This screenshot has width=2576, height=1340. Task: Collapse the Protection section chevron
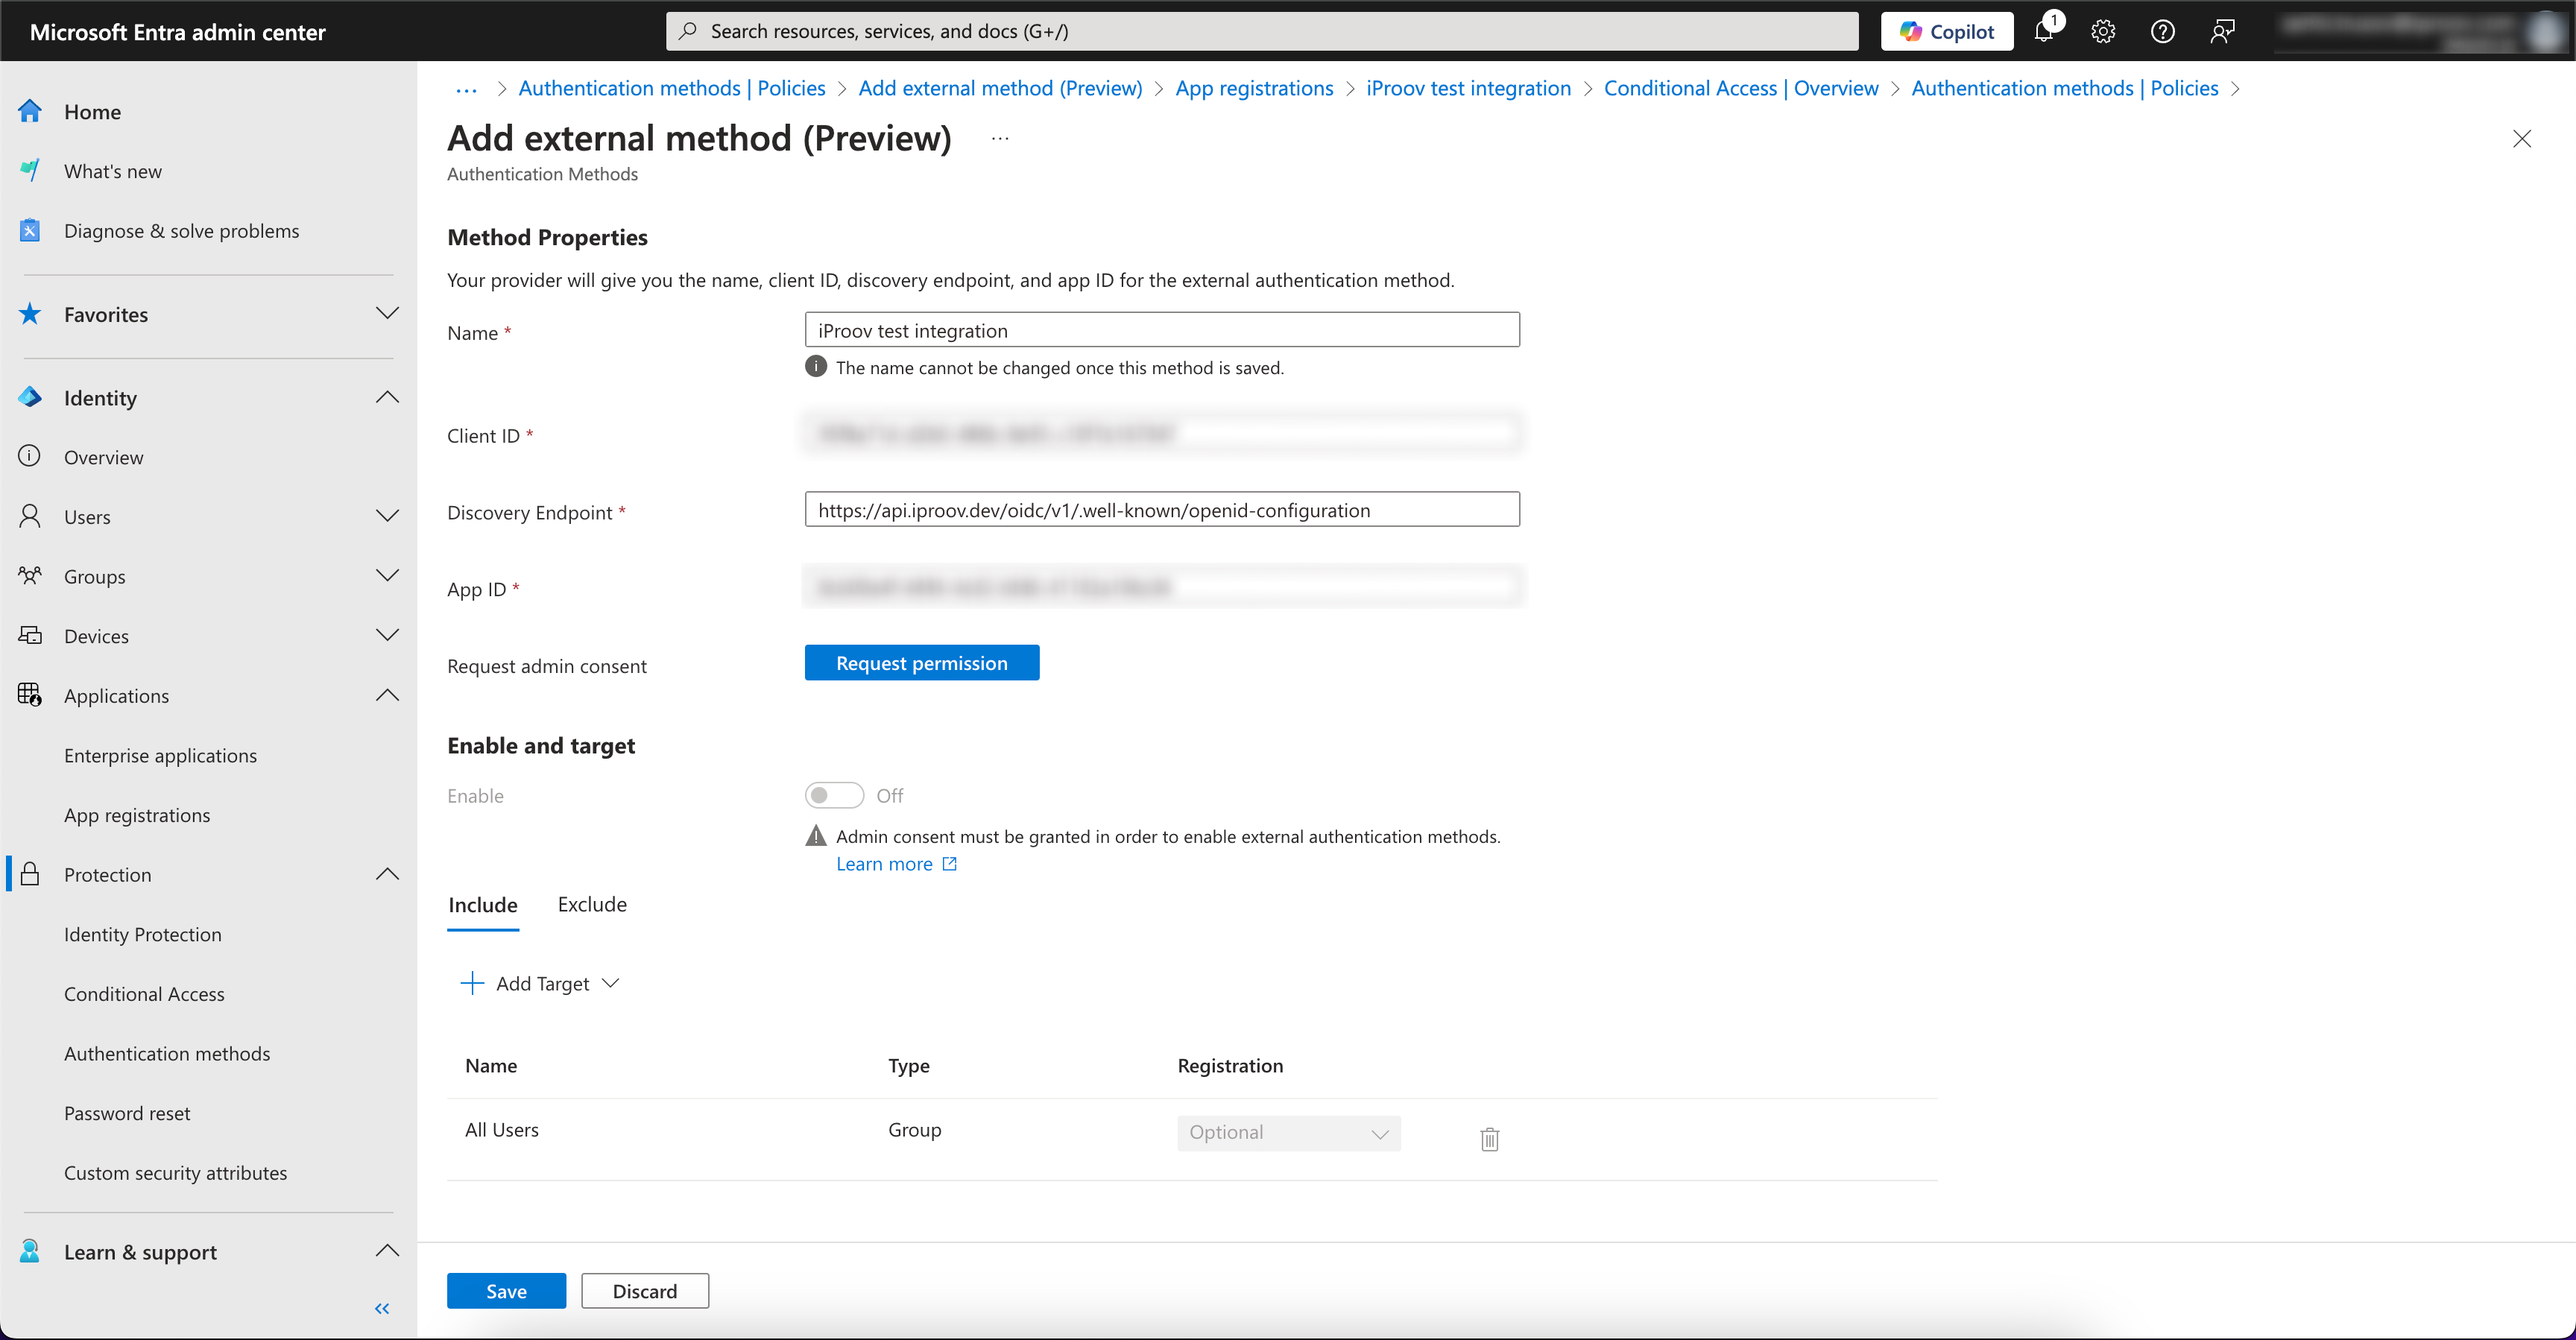pos(387,874)
